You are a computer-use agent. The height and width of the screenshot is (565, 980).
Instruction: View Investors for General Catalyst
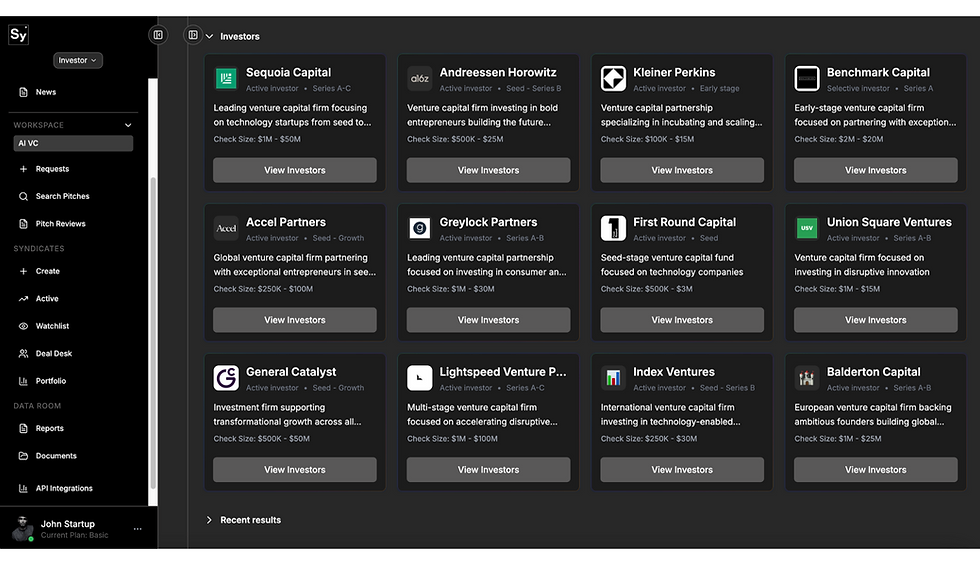point(295,469)
